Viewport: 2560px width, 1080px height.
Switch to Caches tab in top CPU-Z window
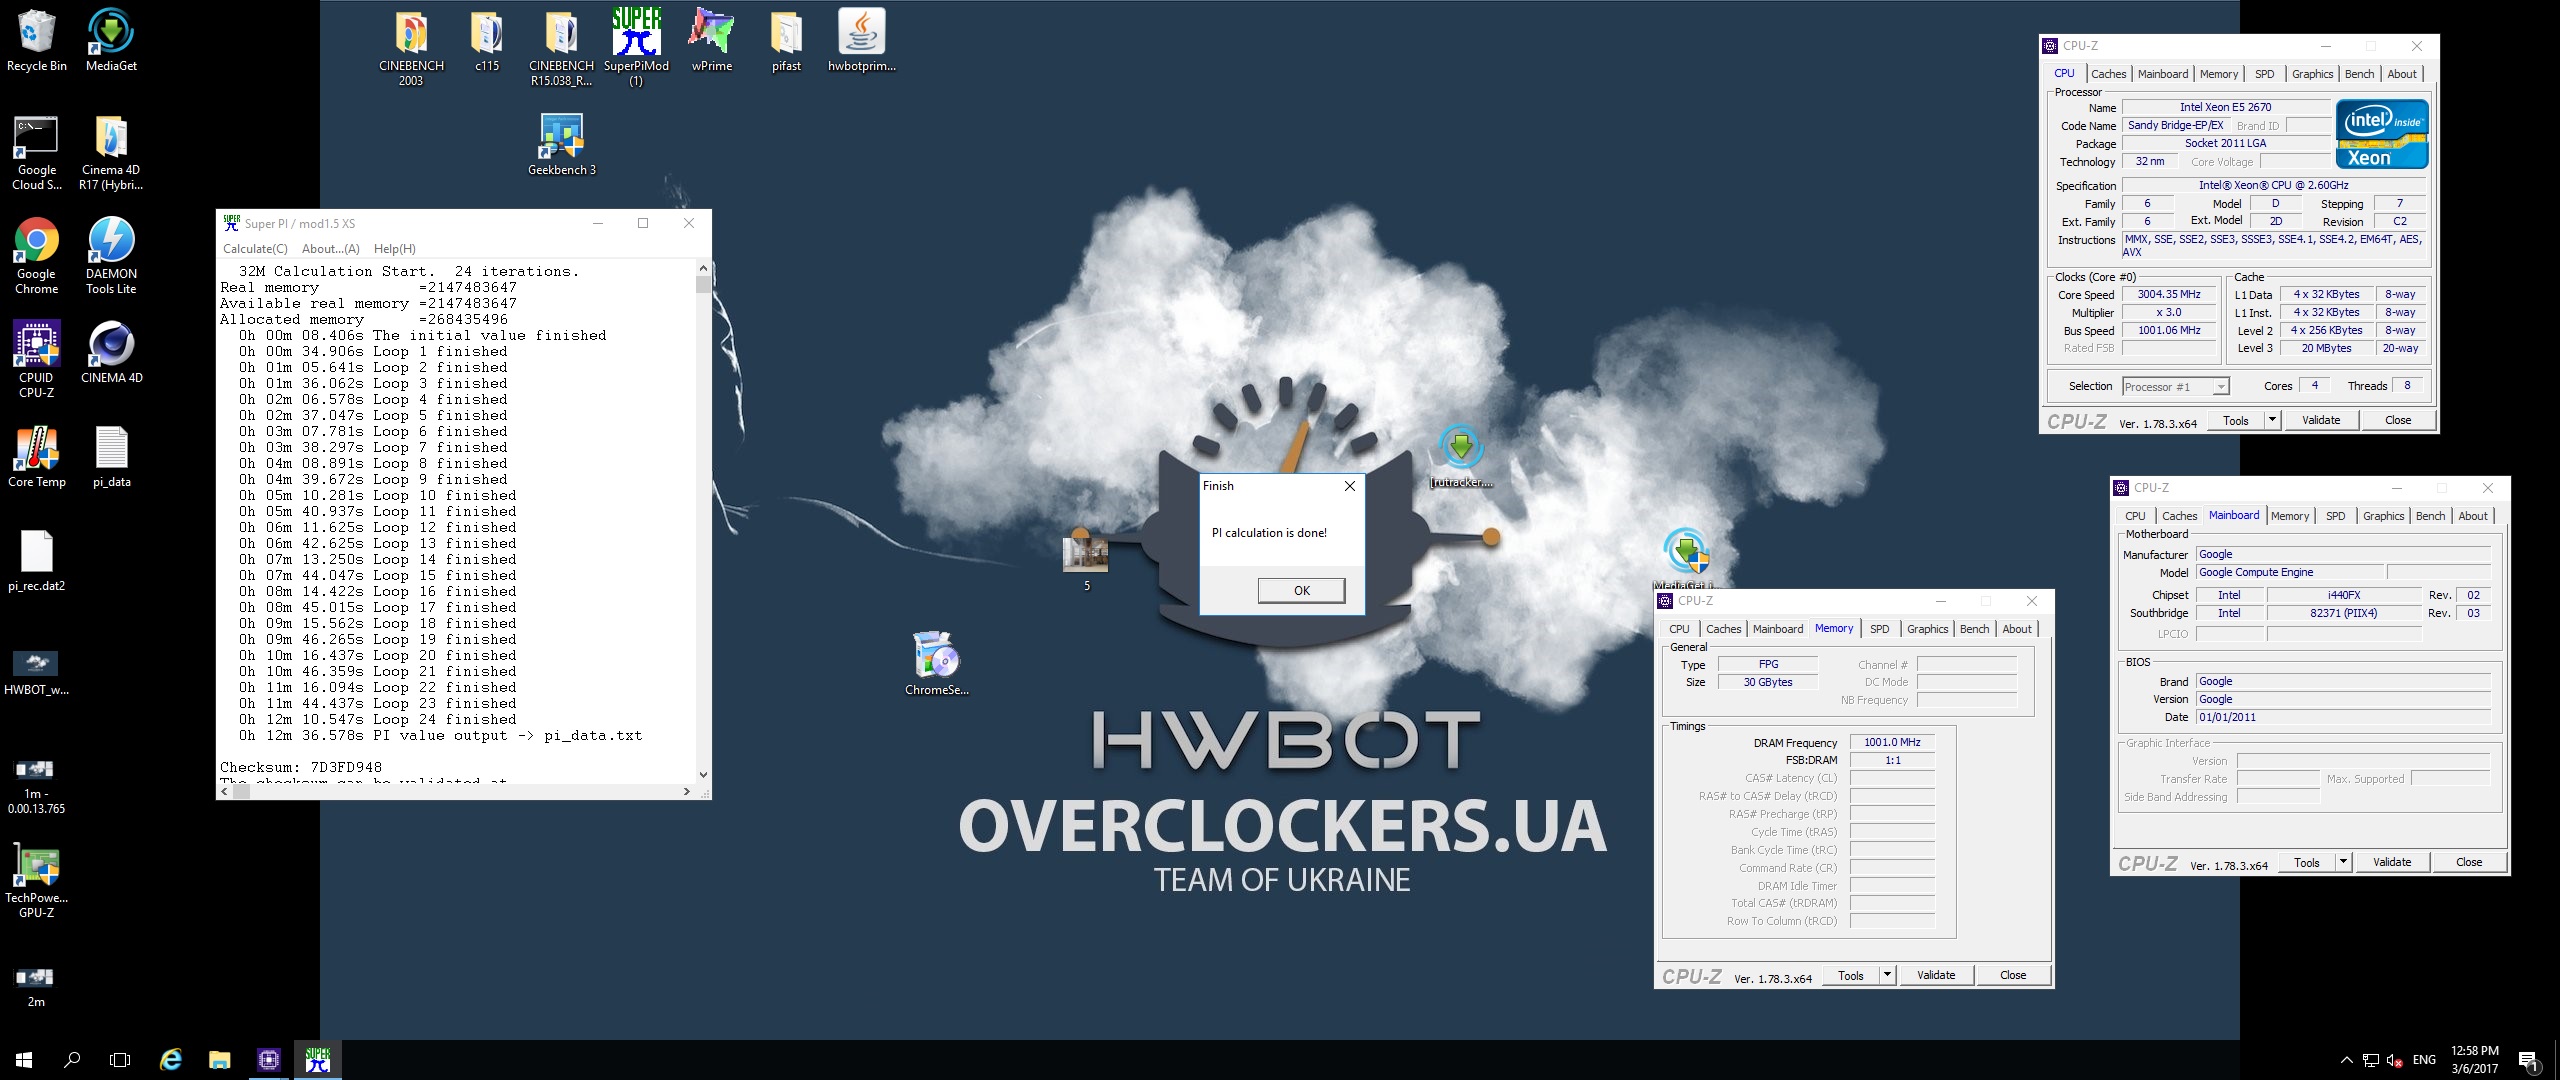click(2108, 74)
